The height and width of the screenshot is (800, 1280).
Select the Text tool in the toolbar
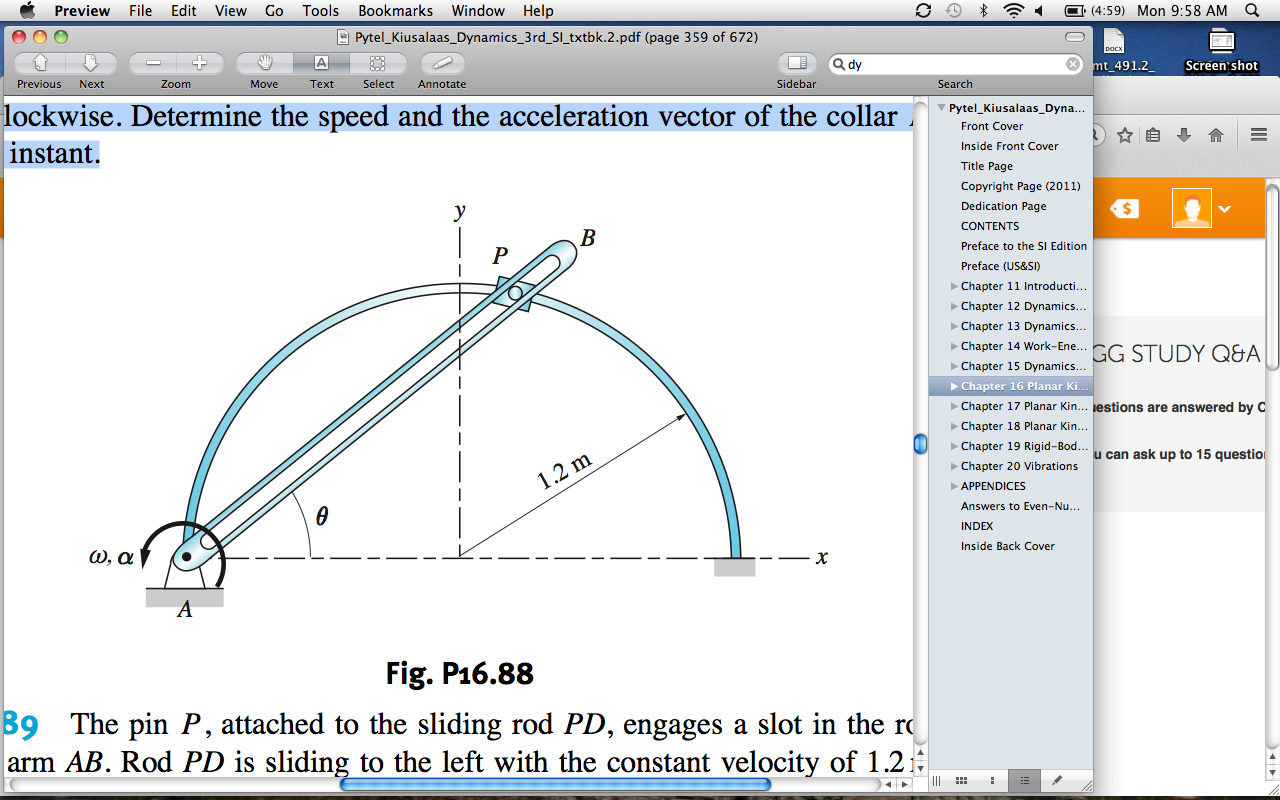point(321,62)
